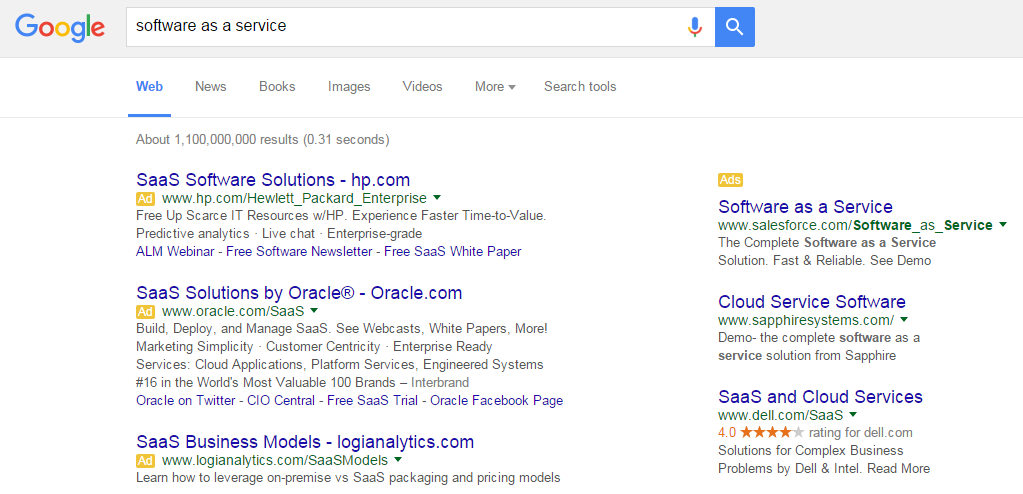Click the Ad badge beside www.oracle.com/SaaS

click(x=145, y=311)
